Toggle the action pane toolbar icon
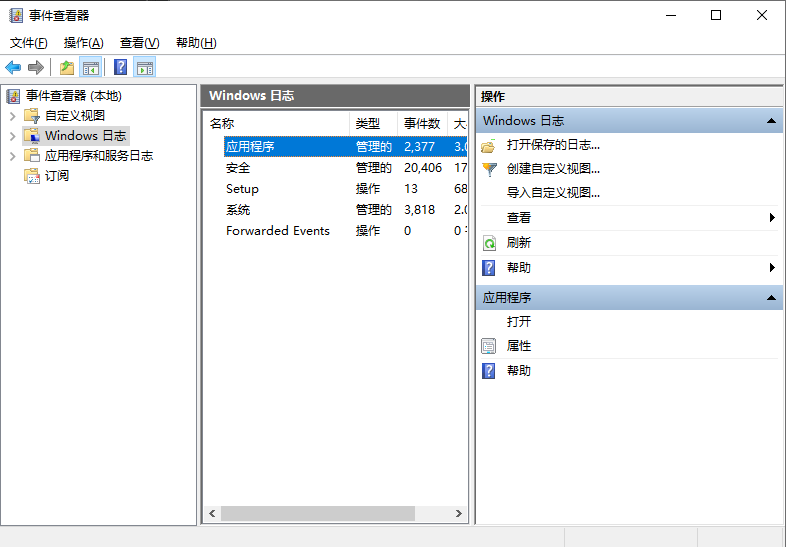The width and height of the screenshot is (786, 547). tap(145, 67)
